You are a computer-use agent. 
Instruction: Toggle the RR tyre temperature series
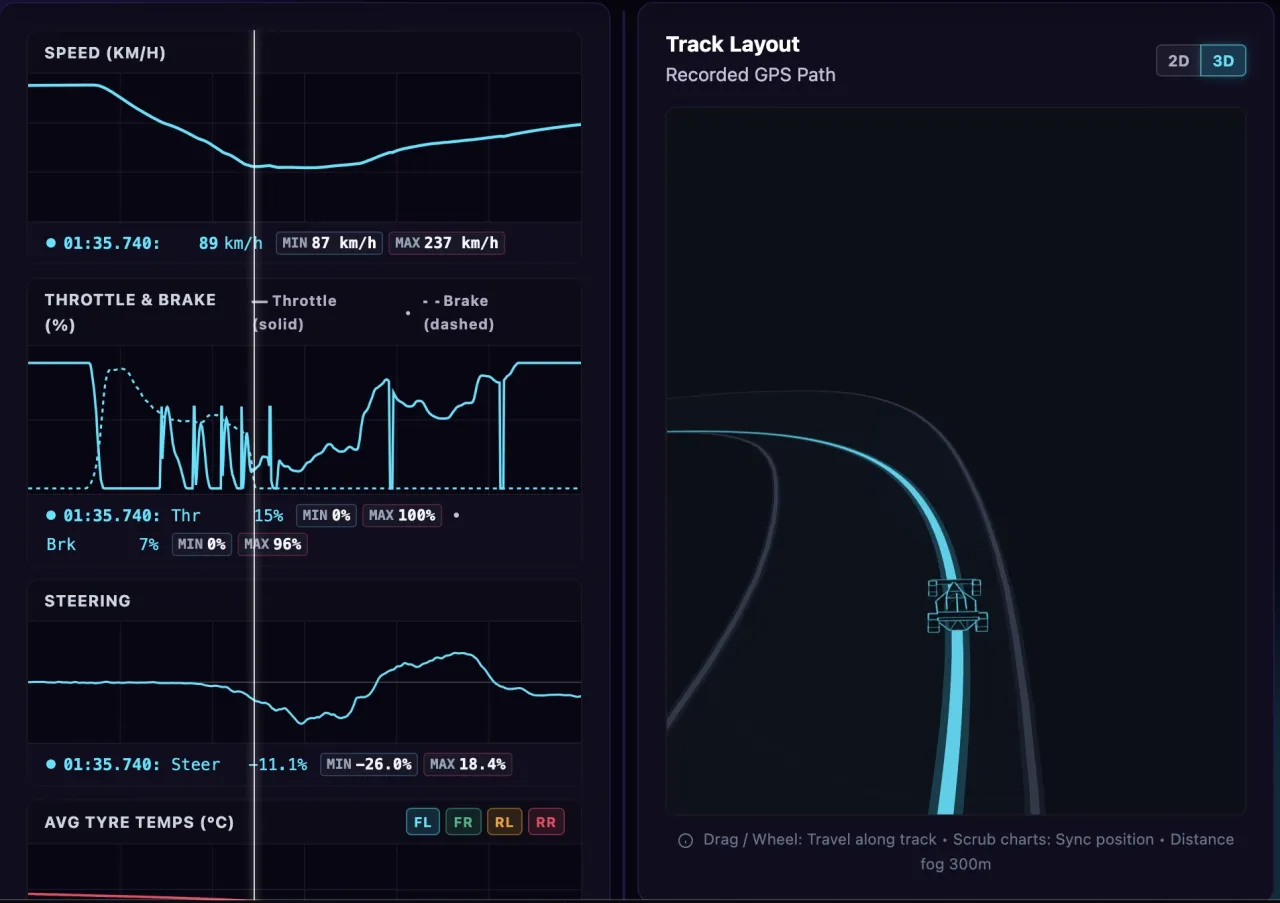[x=546, y=822]
